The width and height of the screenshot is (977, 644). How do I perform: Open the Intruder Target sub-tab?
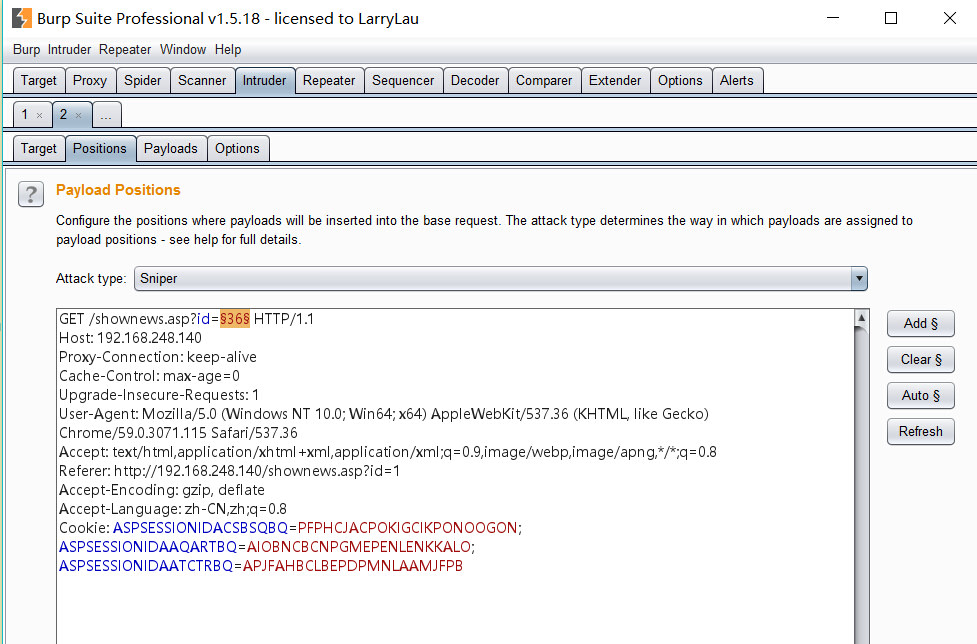coord(39,148)
